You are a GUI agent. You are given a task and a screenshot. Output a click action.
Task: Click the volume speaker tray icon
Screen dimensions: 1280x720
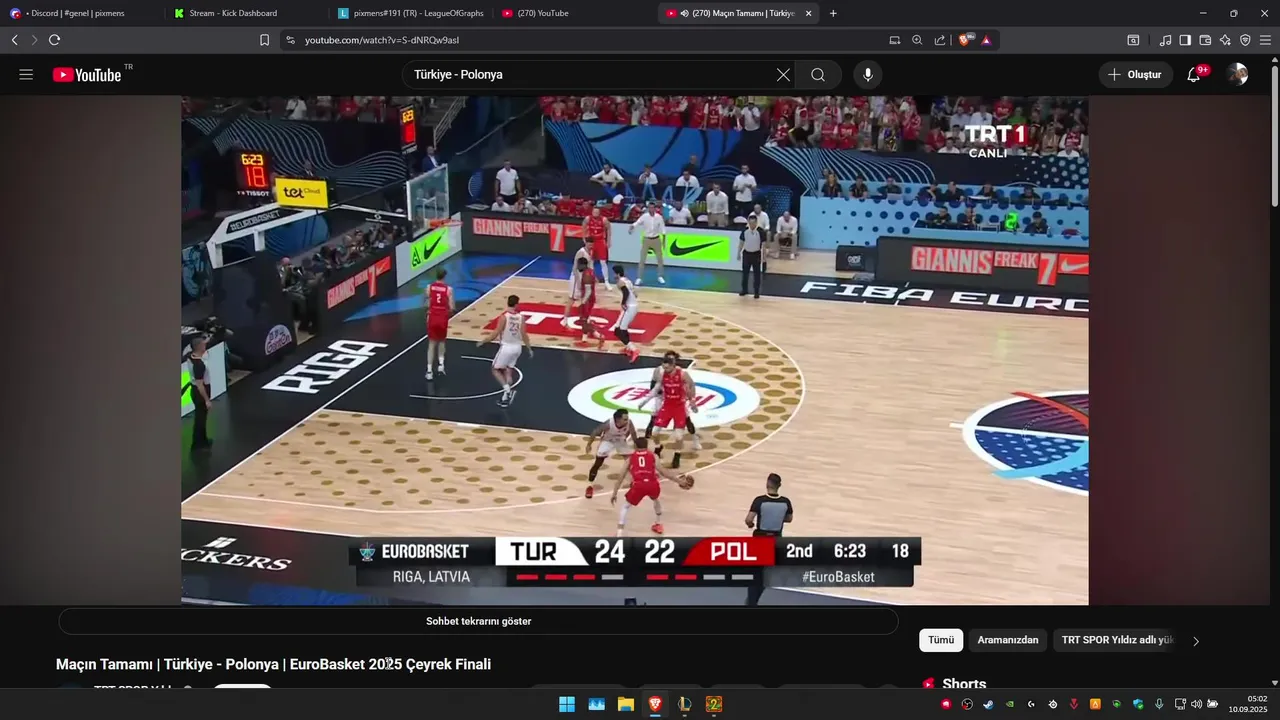[1196, 704]
